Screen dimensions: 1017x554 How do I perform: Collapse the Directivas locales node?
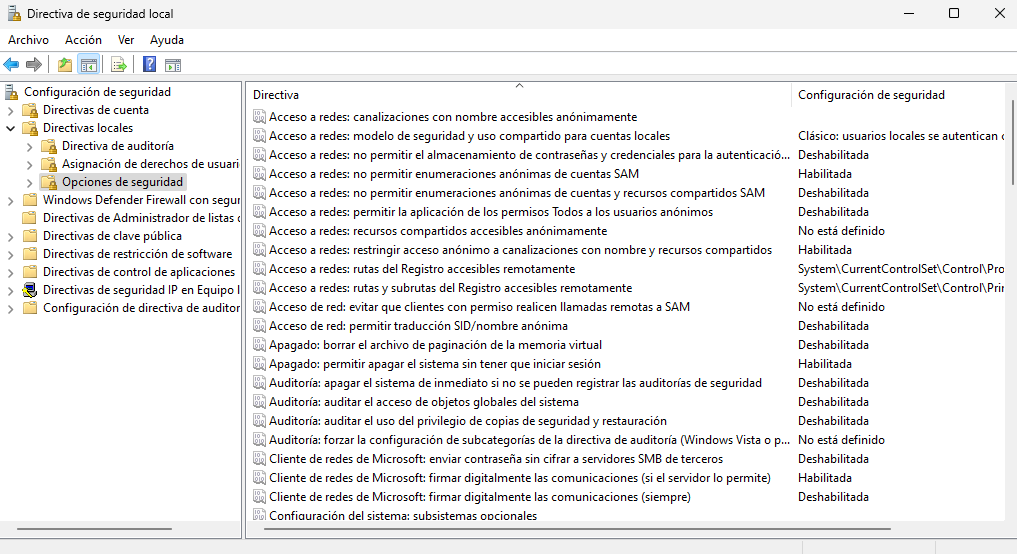[x=11, y=128]
